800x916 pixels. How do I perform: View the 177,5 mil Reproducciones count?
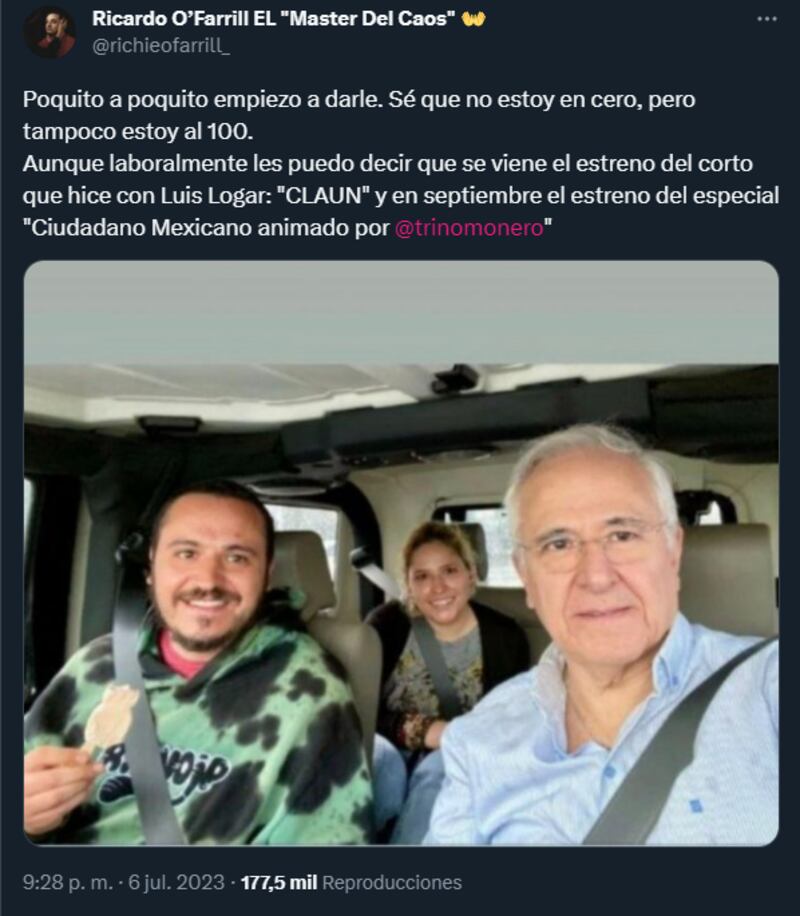pos(351,882)
